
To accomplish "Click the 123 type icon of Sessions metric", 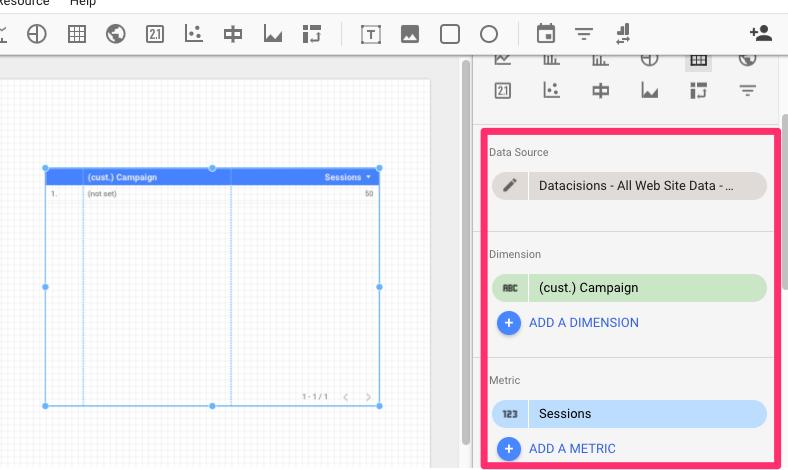I will click(510, 414).
